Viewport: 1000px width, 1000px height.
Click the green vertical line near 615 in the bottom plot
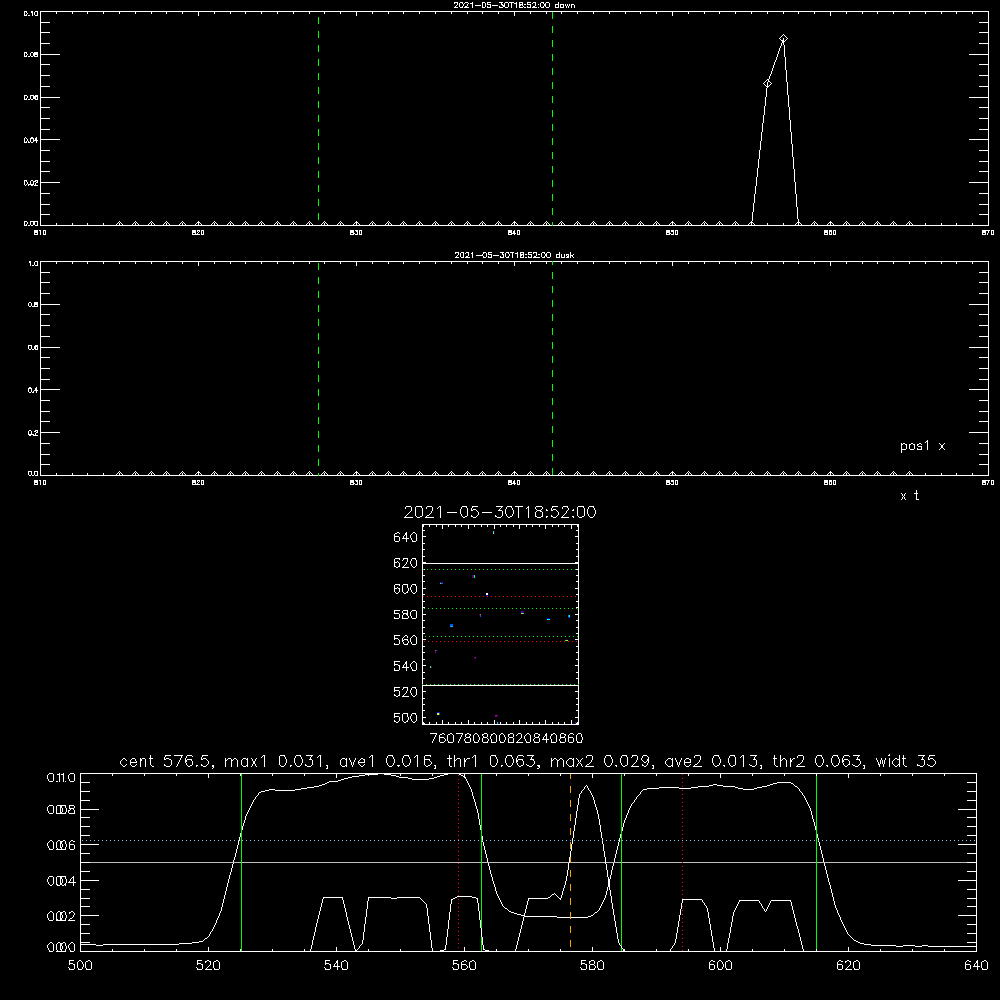[x=816, y=861]
